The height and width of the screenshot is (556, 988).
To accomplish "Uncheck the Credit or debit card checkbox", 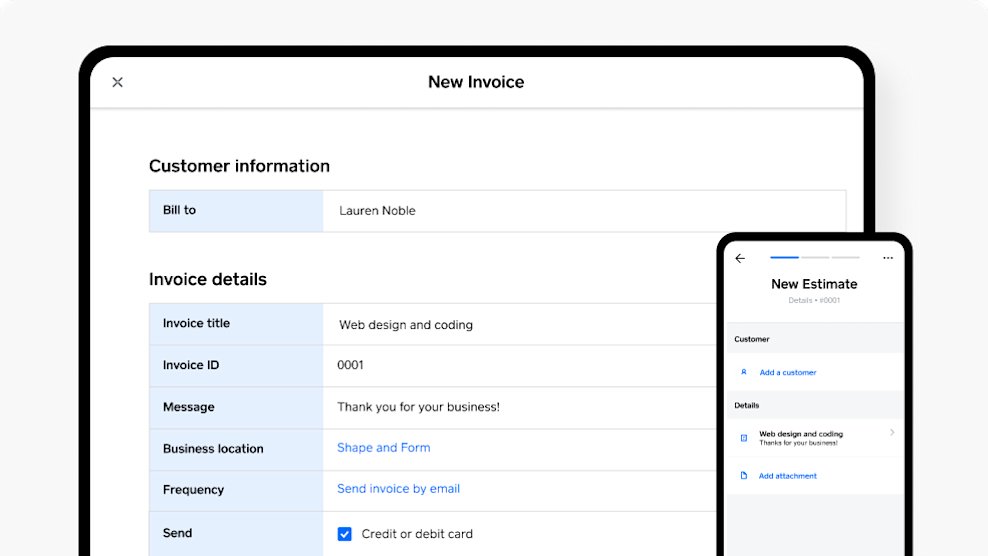I will point(345,534).
